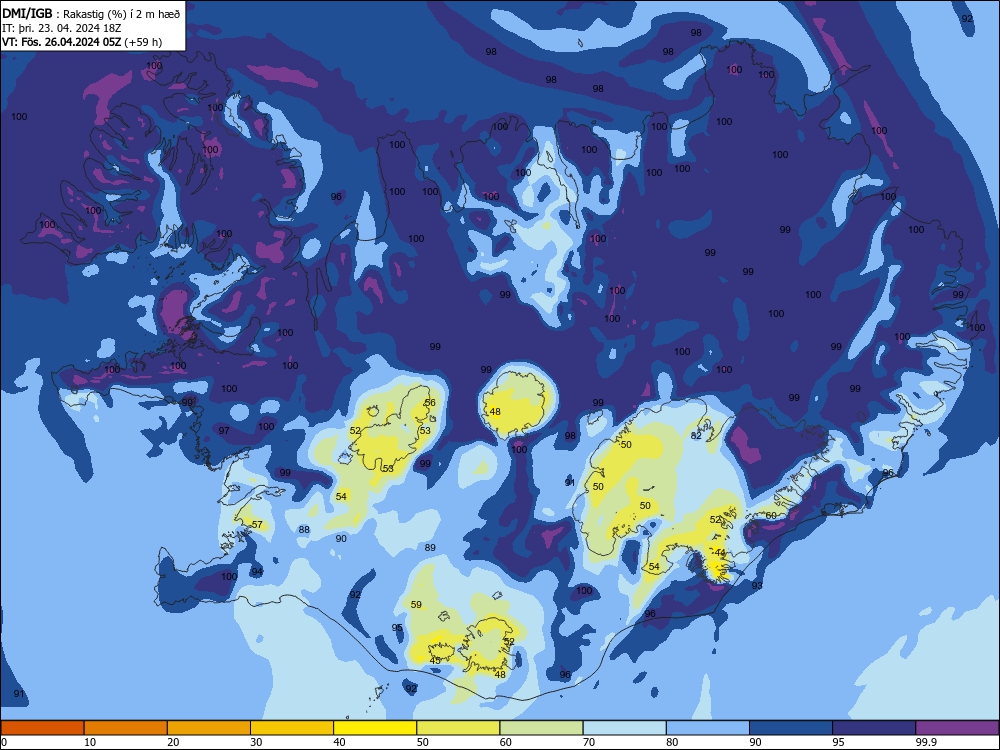Click the 90–95 medium blue legend swatch
Viewport: 1000px width, 750px height.
[791, 728]
